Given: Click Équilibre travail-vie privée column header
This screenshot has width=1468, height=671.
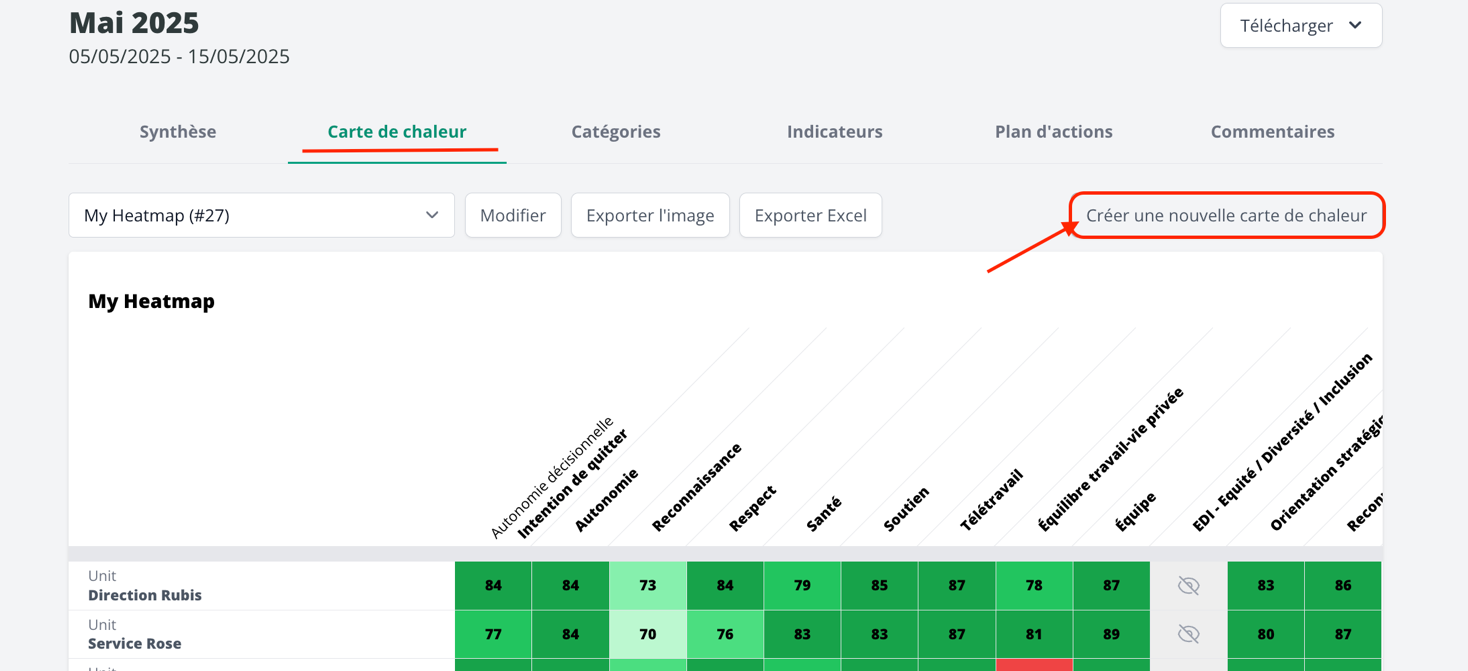Looking at the screenshot, I should point(1111,459).
